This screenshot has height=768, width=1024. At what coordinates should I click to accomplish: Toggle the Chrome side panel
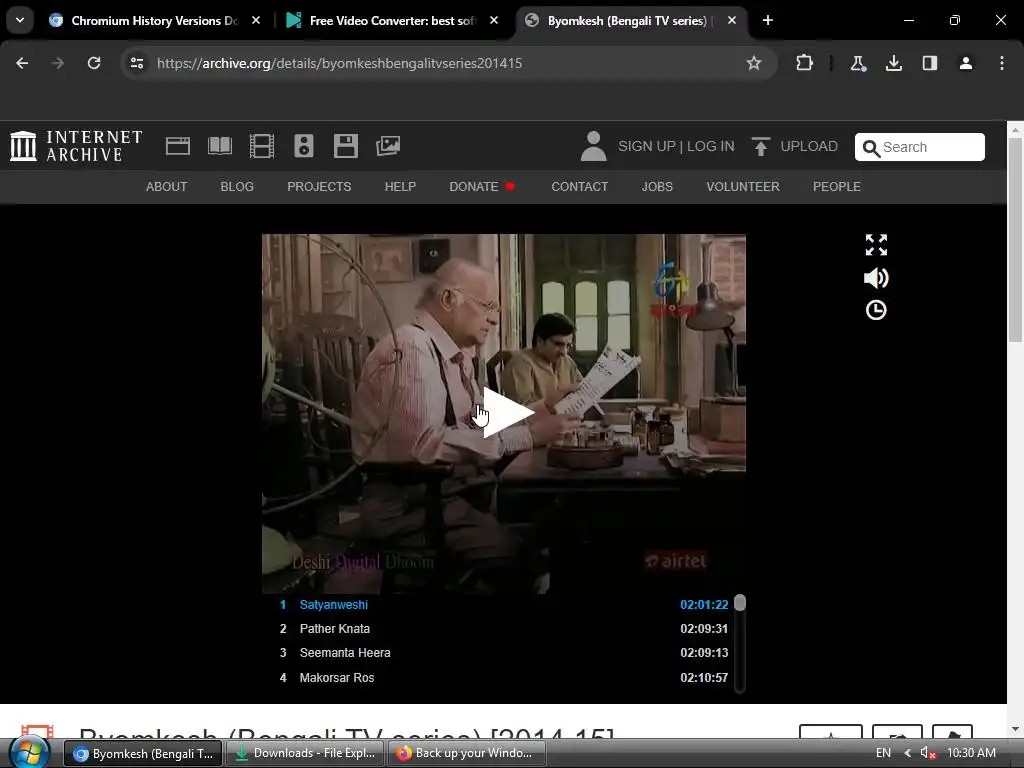(x=930, y=63)
